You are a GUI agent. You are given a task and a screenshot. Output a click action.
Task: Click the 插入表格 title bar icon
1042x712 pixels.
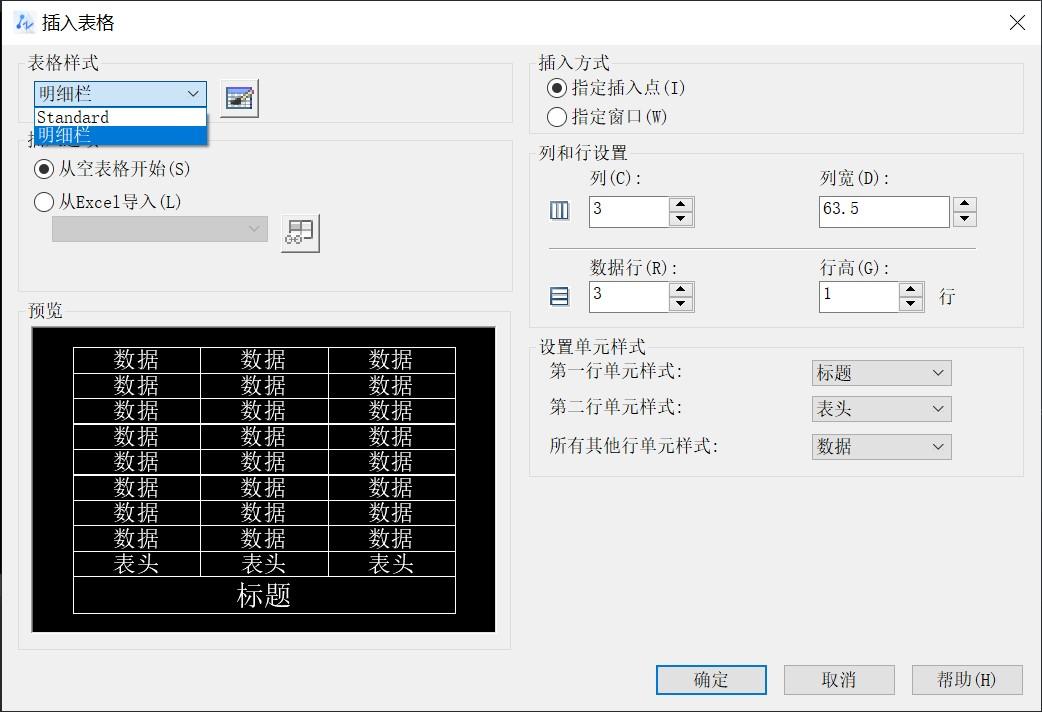tap(24, 22)
